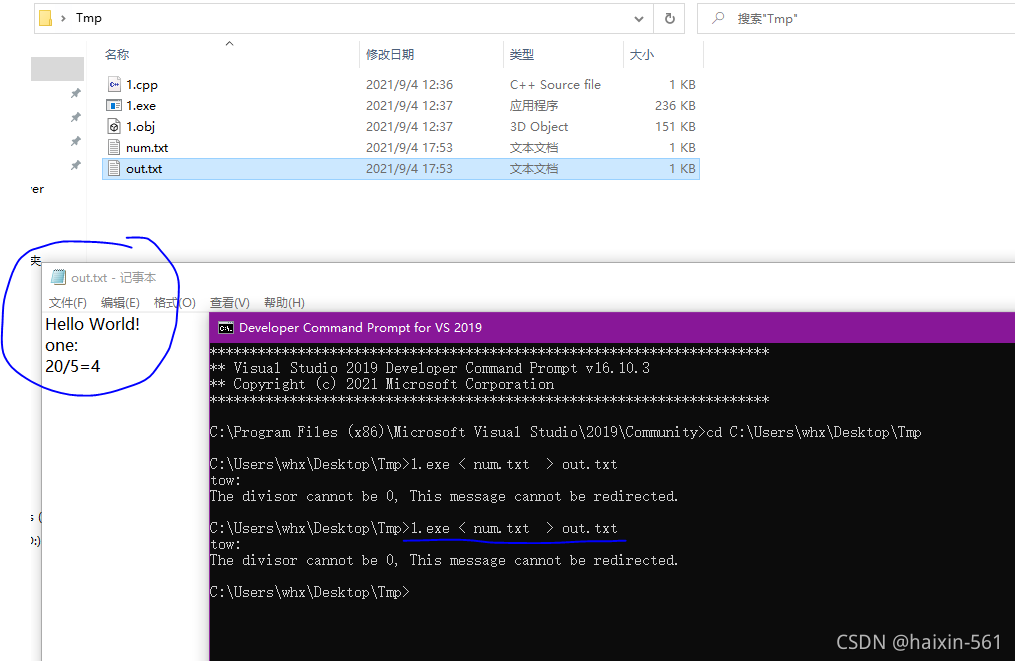Image resolution: width=1015 pixels, height=661 pixels.
Task: Click the out.txt - 记事本 title bar
Action: pos(530,277)
